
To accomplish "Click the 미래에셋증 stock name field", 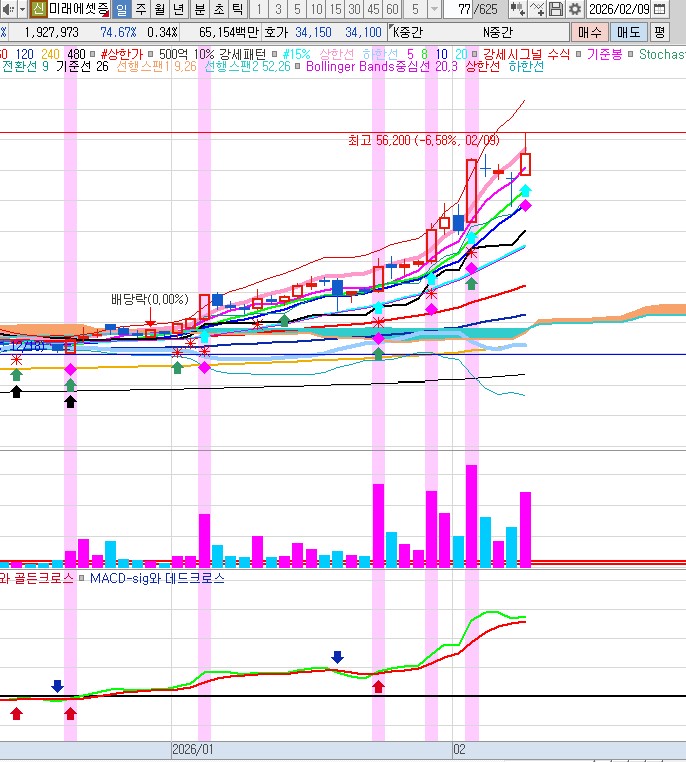I will pos(79,9).
